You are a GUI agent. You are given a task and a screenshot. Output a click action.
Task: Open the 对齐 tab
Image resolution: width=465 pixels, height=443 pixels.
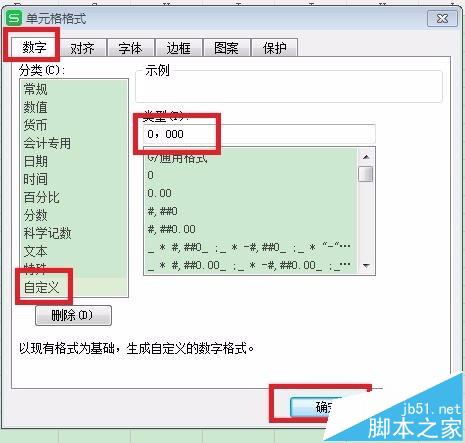[82, 48]
